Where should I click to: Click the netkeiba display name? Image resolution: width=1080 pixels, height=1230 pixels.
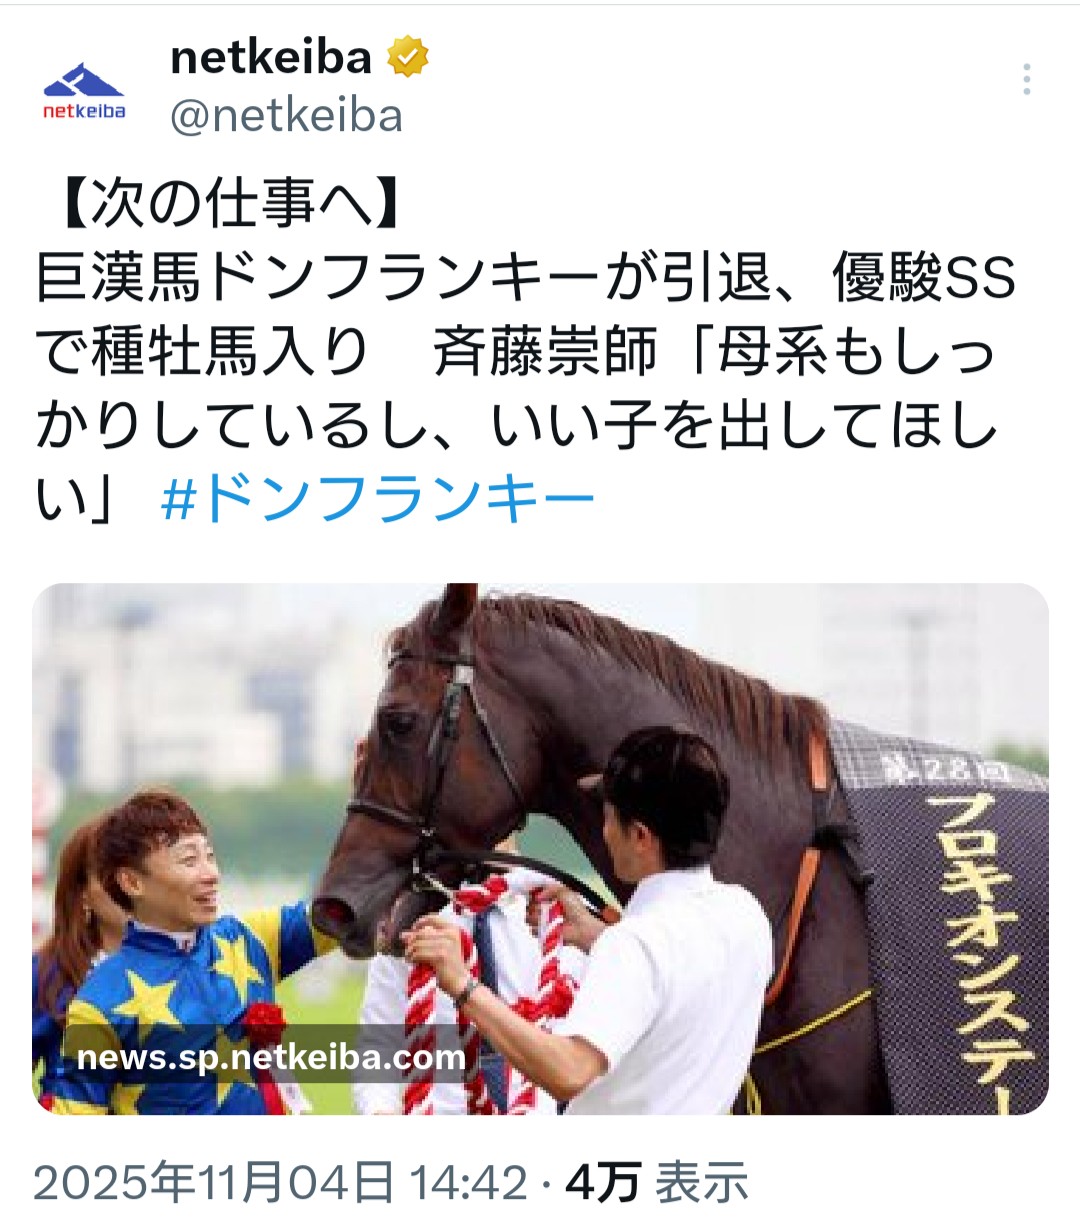[x=271, y=59]
